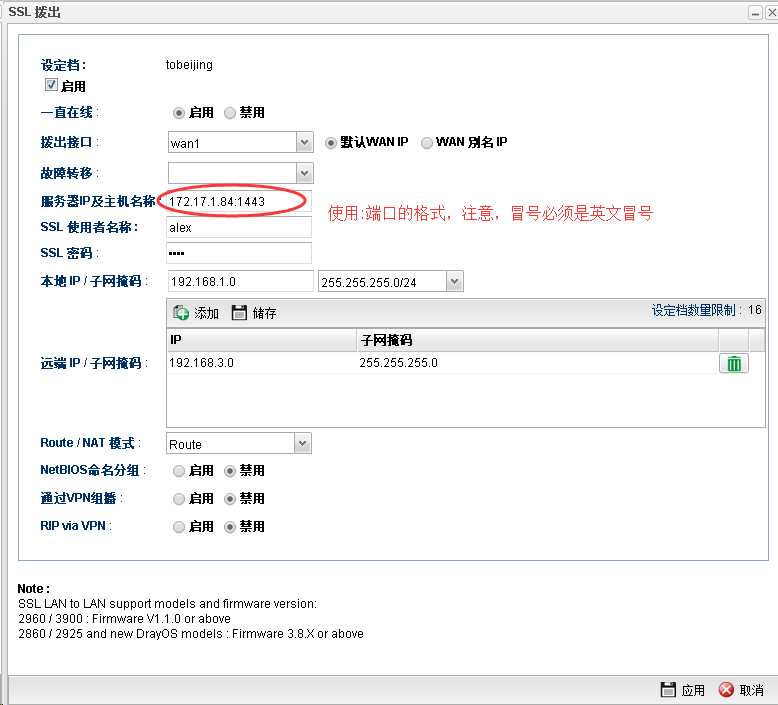
Task: Click the SSL 密码 password field
Action: tap(239, 253)
